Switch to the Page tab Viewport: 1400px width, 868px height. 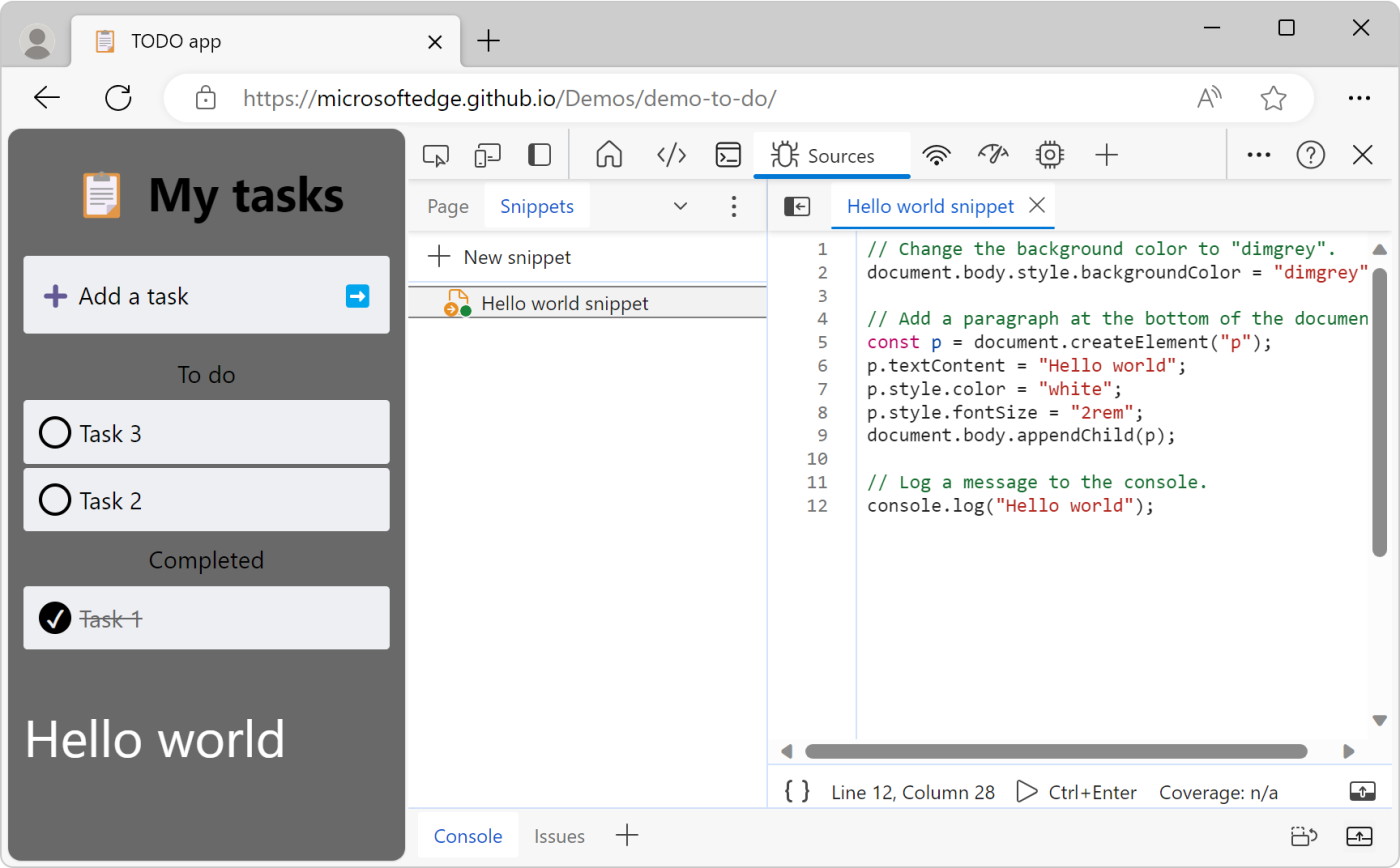click(446, 206)
